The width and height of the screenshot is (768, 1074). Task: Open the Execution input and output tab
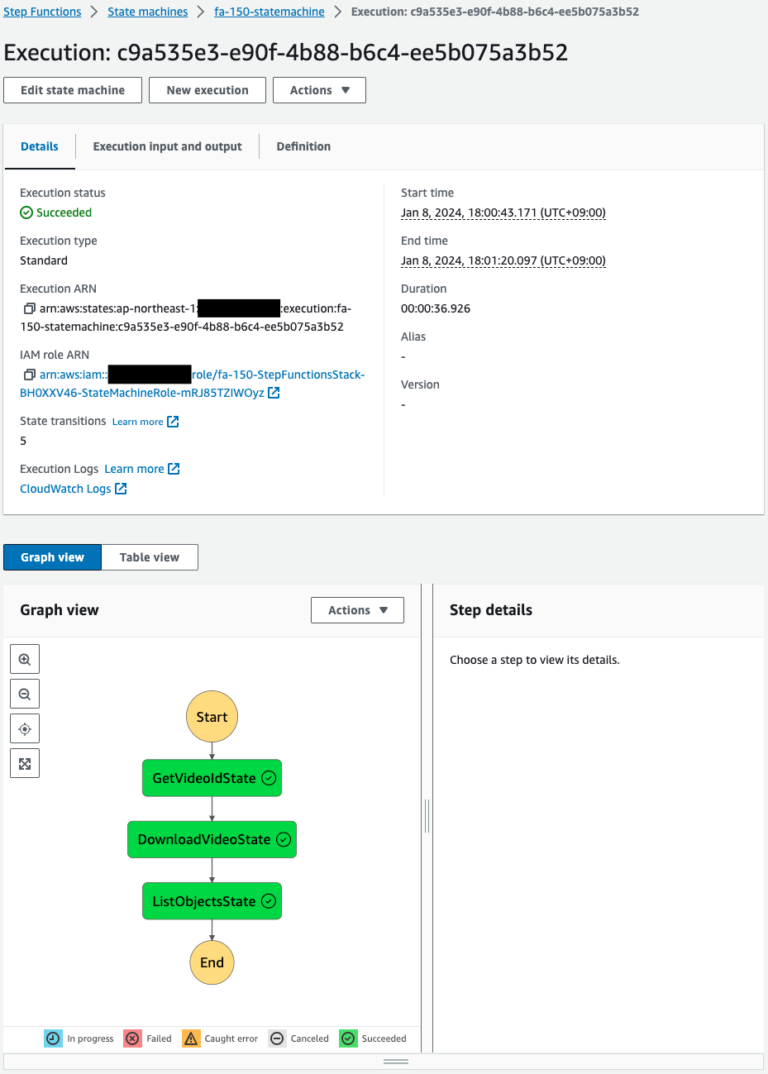(x=167, y=146)
